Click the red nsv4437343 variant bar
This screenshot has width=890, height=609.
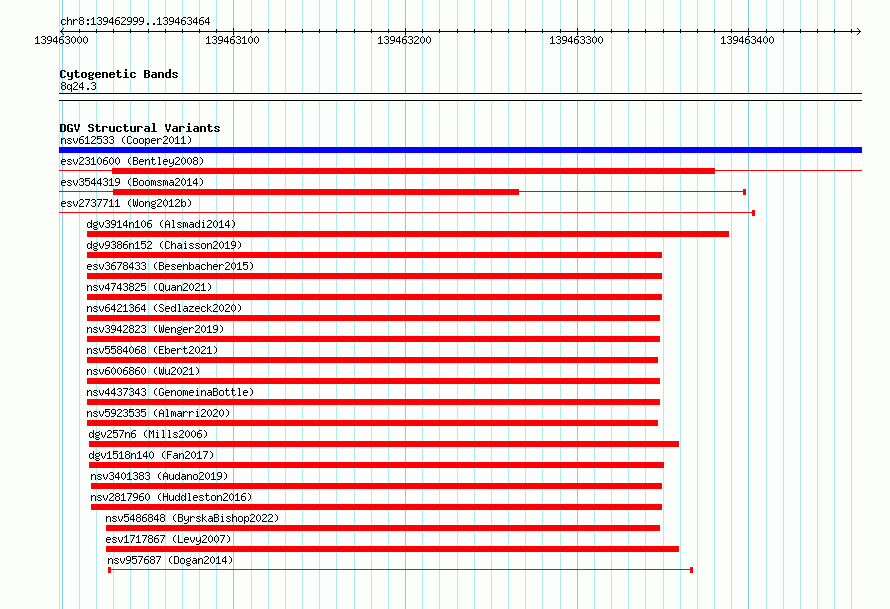(x=373, y=402)
